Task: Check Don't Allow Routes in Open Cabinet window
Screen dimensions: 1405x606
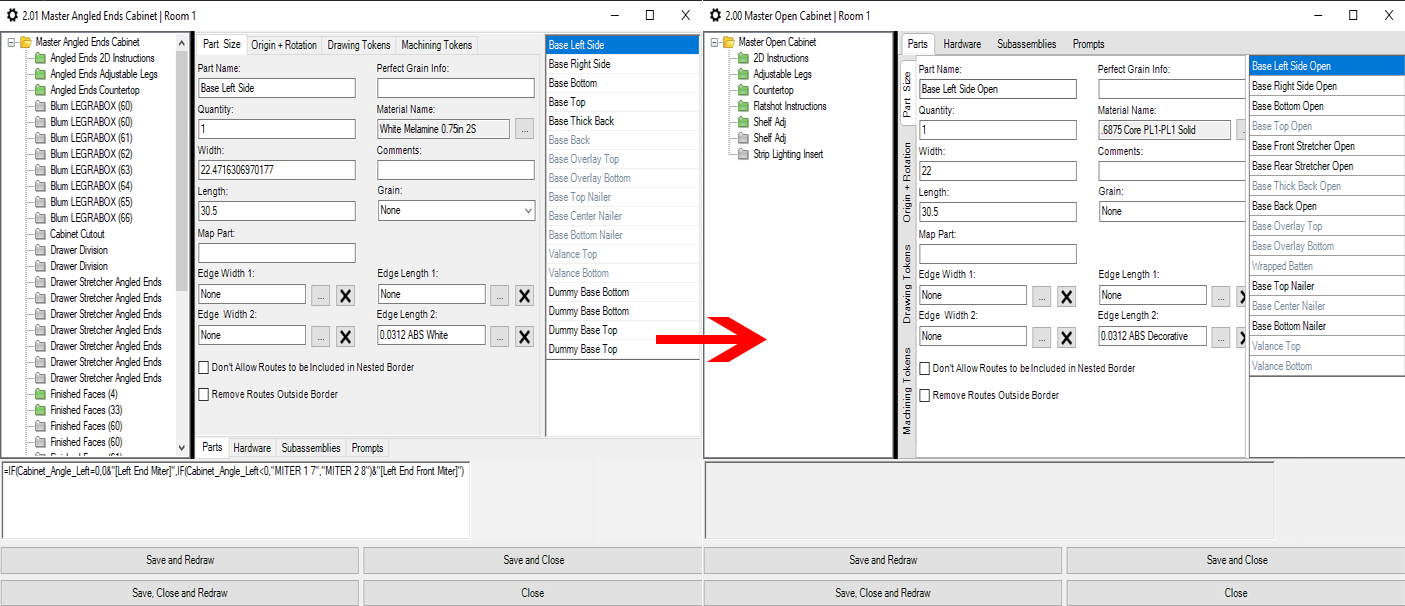Action: [x=925, y=369]
